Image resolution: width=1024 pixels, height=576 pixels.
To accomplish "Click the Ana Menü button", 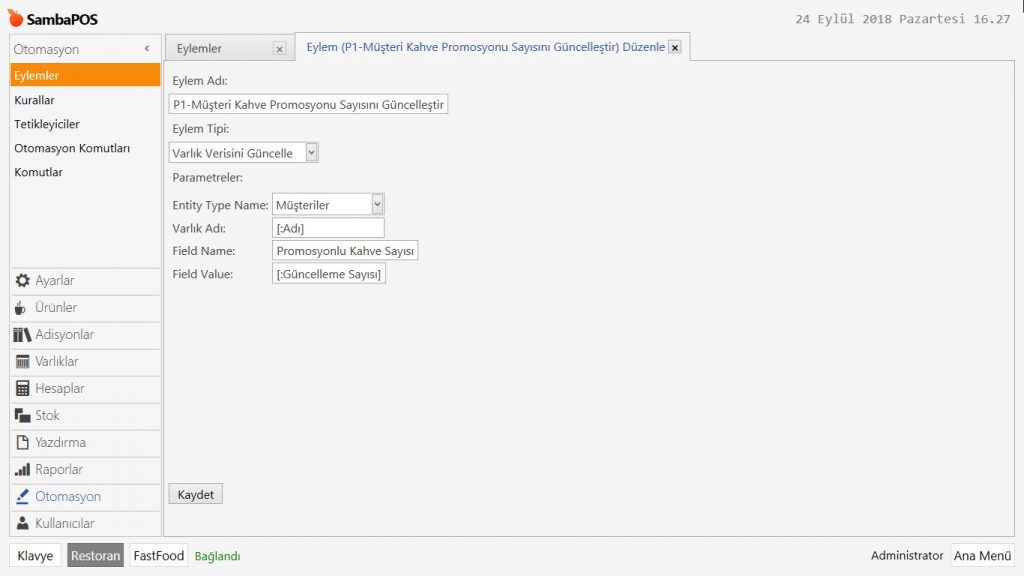I will [982, 556].
